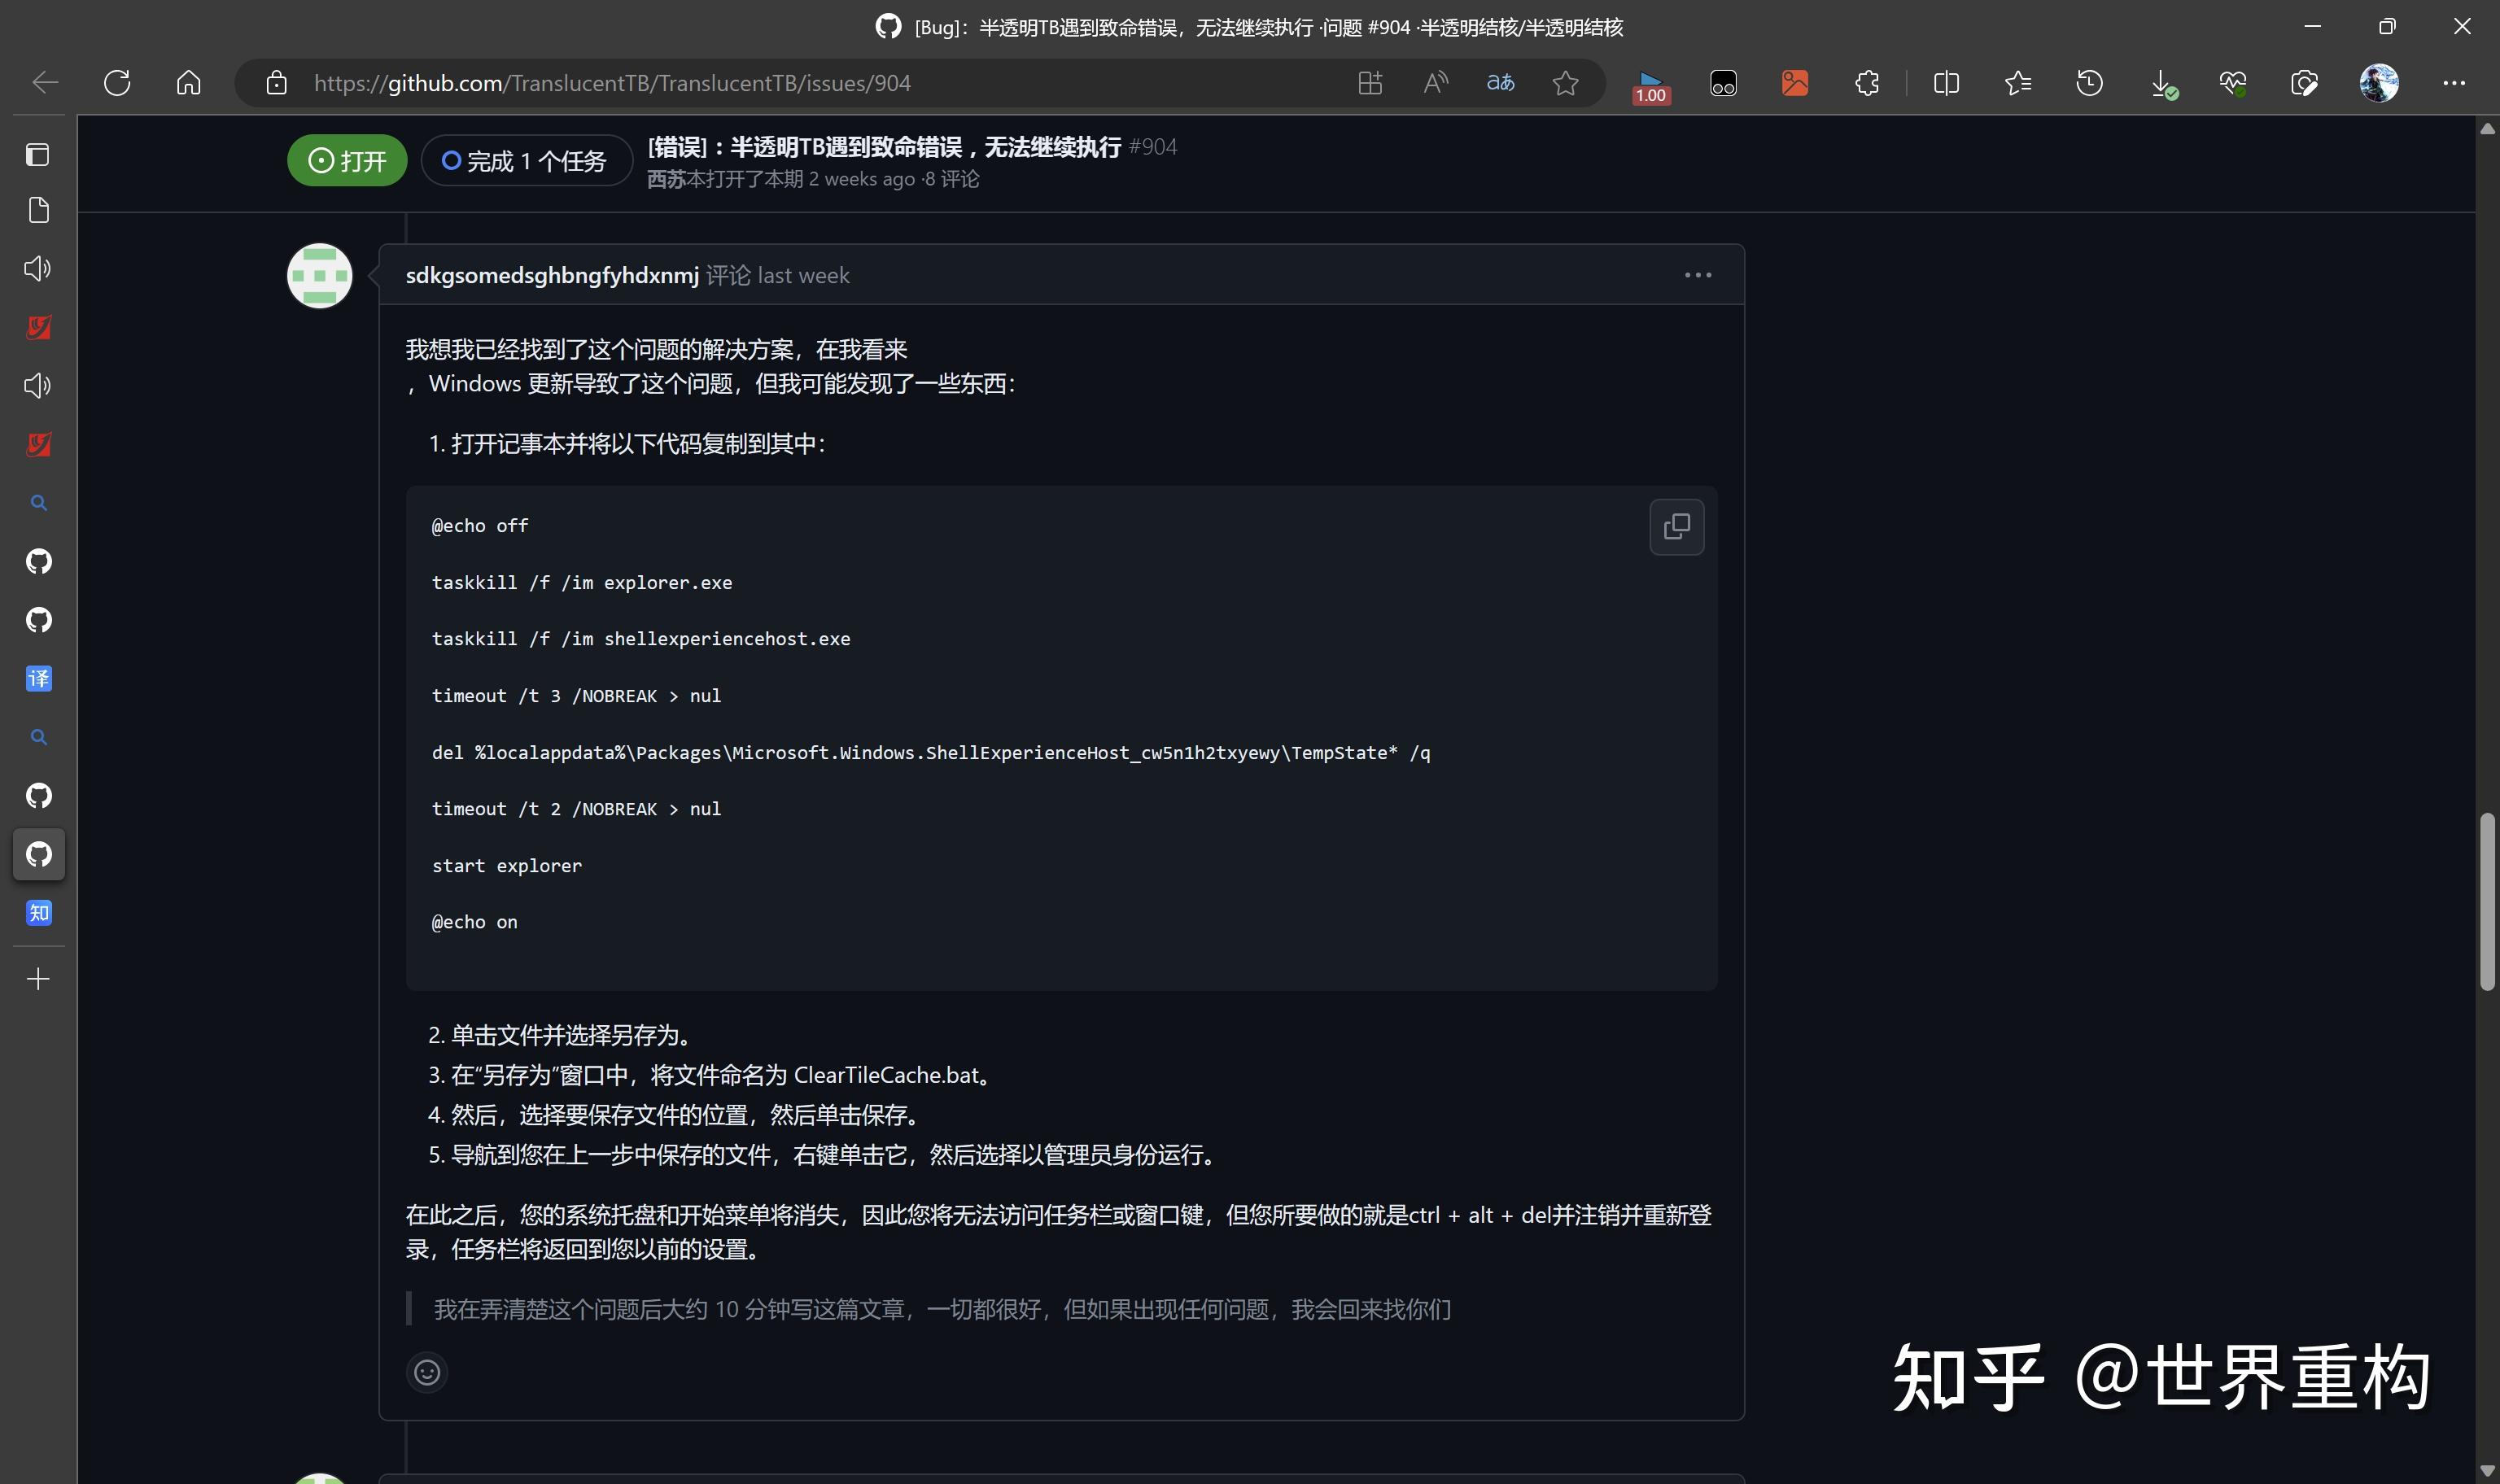Select the translate 译 tab in the sidebar

click(x=39, y=678)
